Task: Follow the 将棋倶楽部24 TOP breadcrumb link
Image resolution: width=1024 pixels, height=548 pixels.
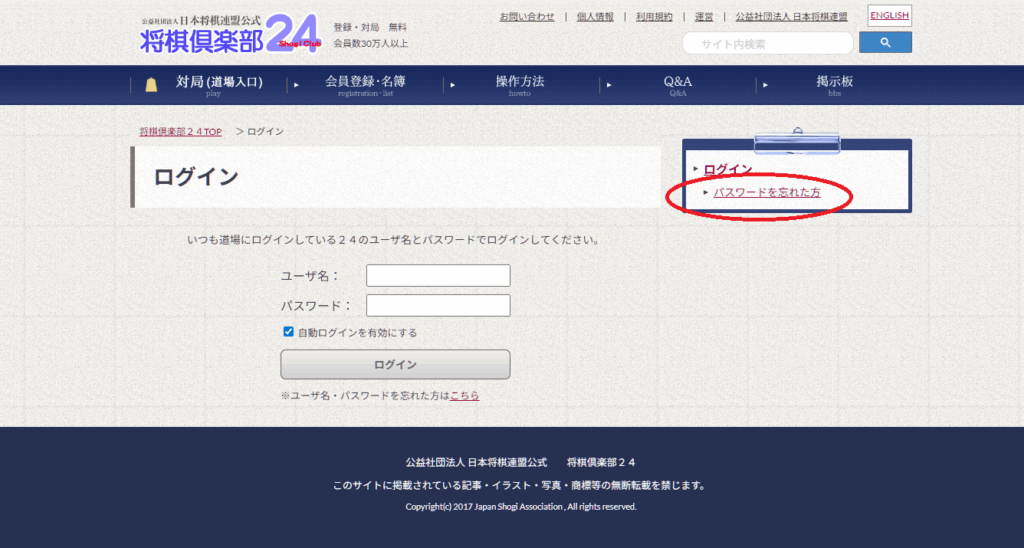Action: (181, 132)
